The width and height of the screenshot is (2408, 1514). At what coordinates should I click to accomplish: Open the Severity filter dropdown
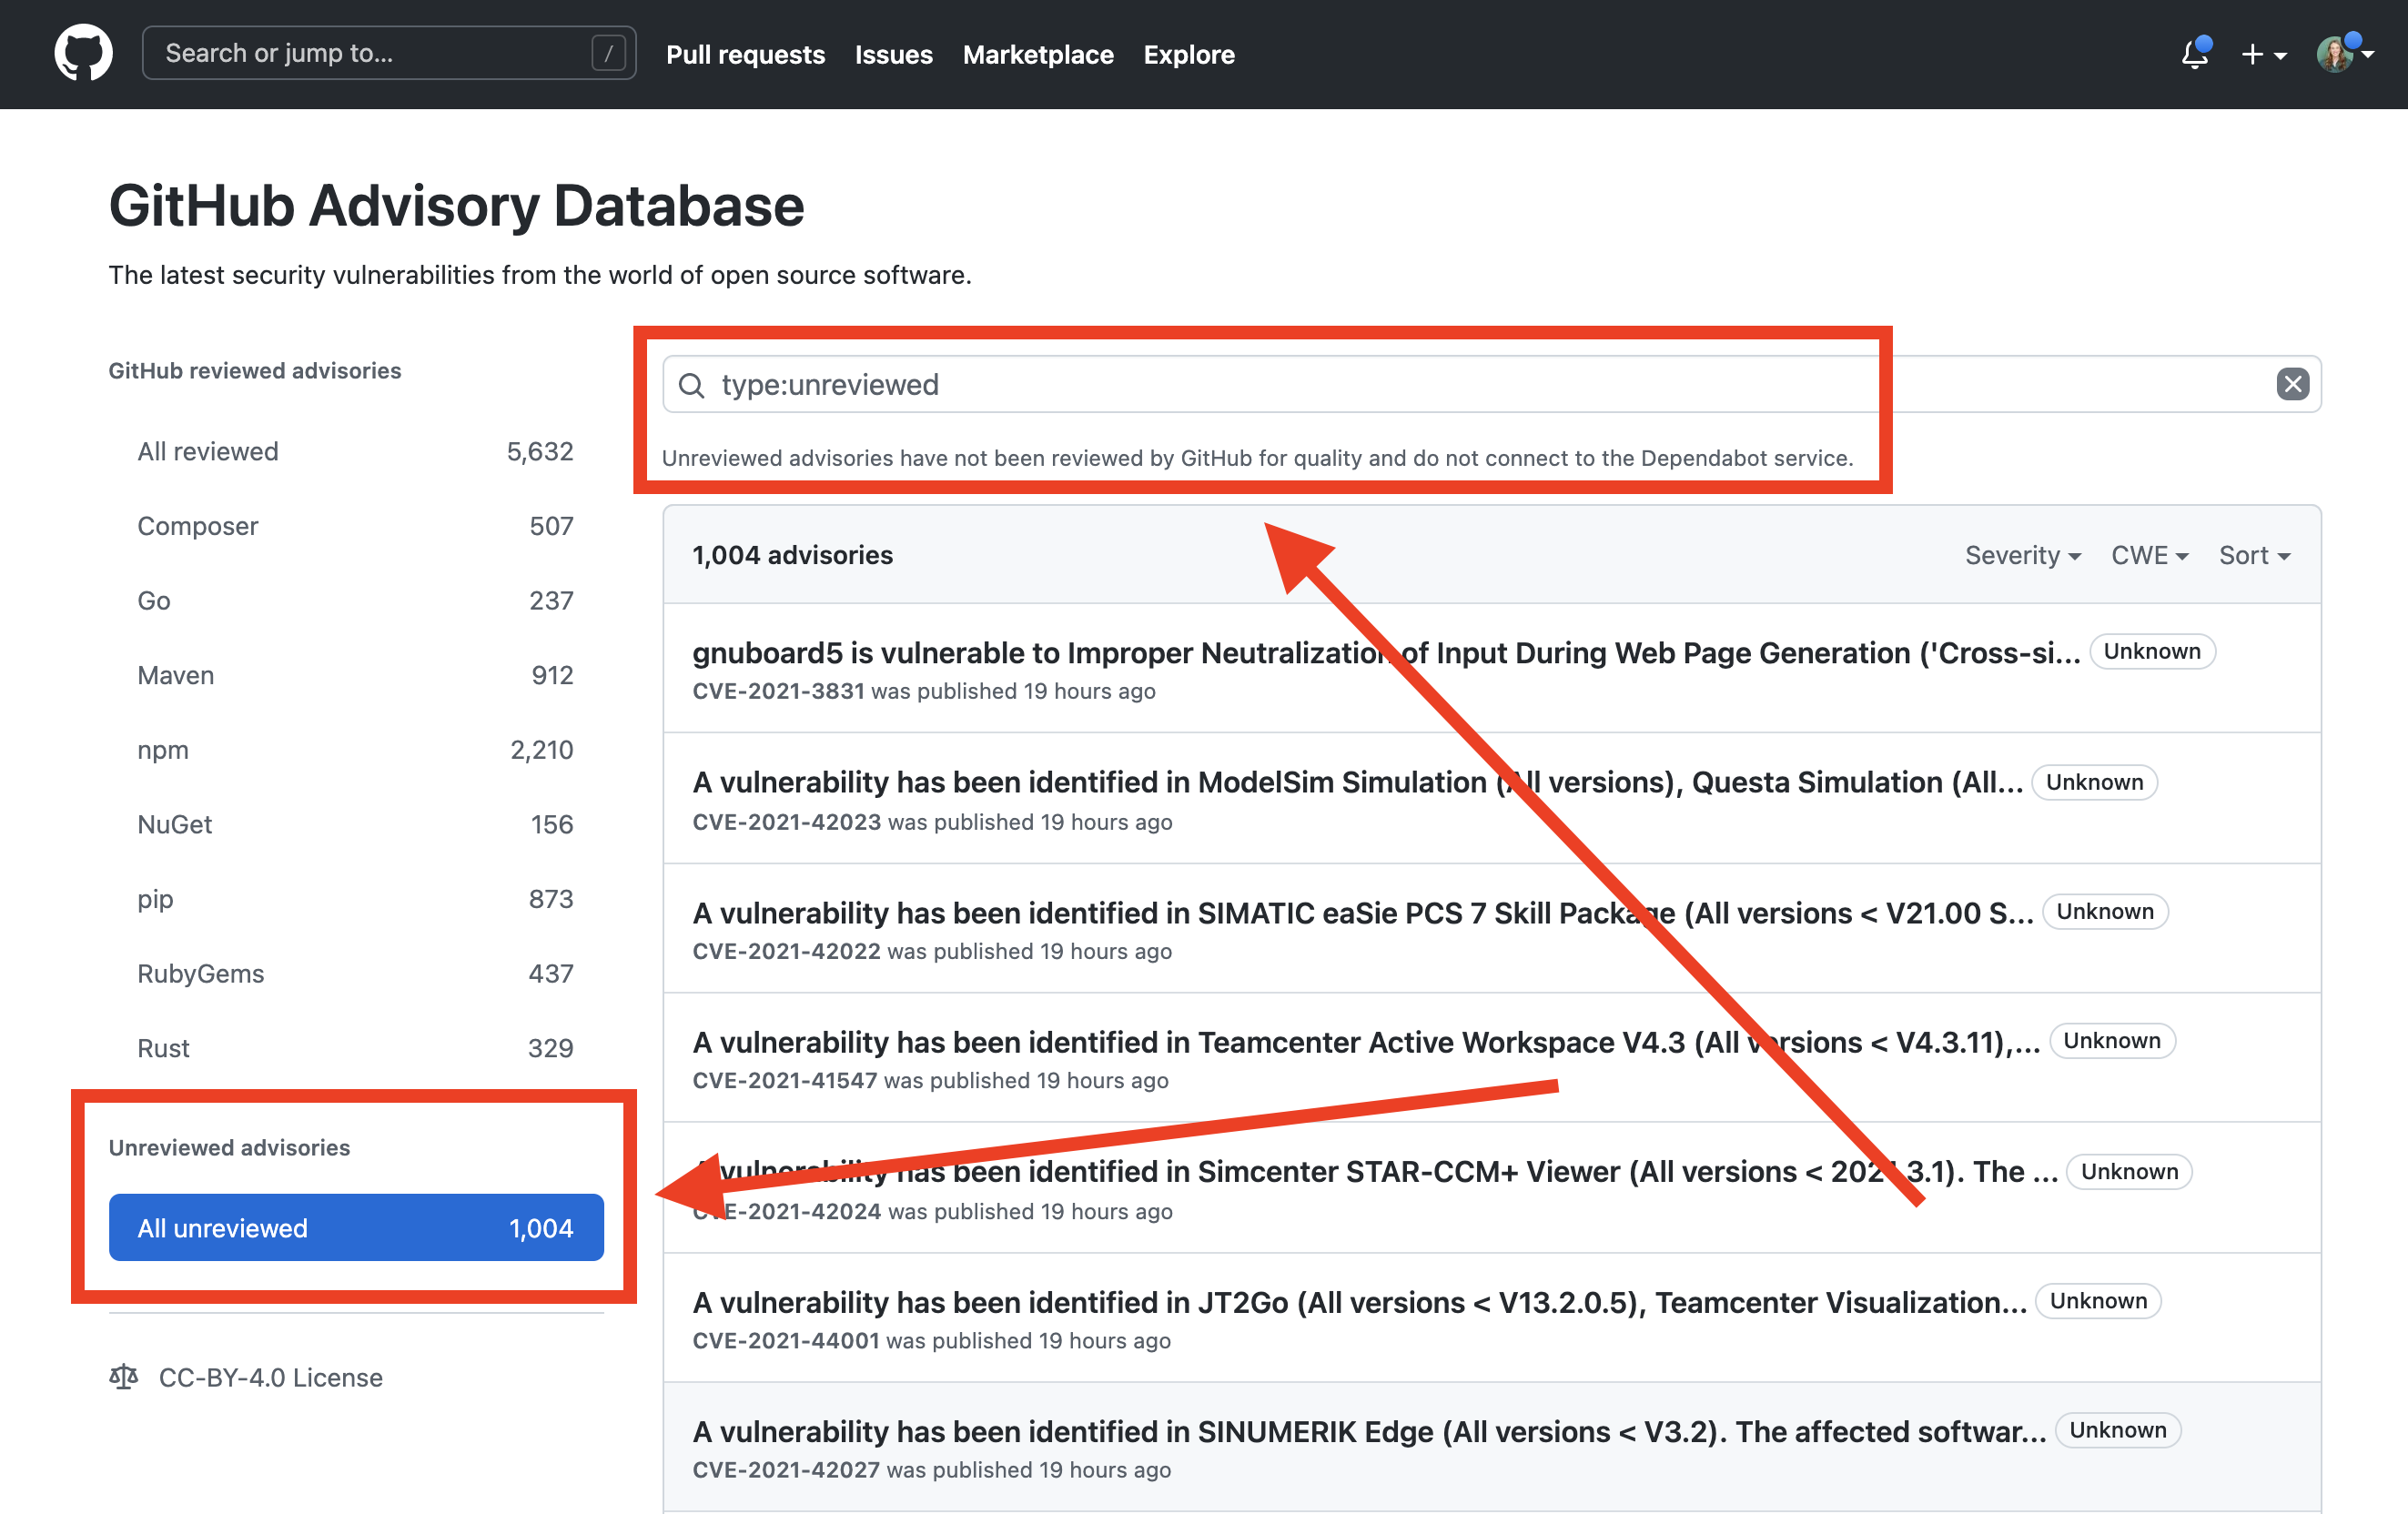[2022, 556]
